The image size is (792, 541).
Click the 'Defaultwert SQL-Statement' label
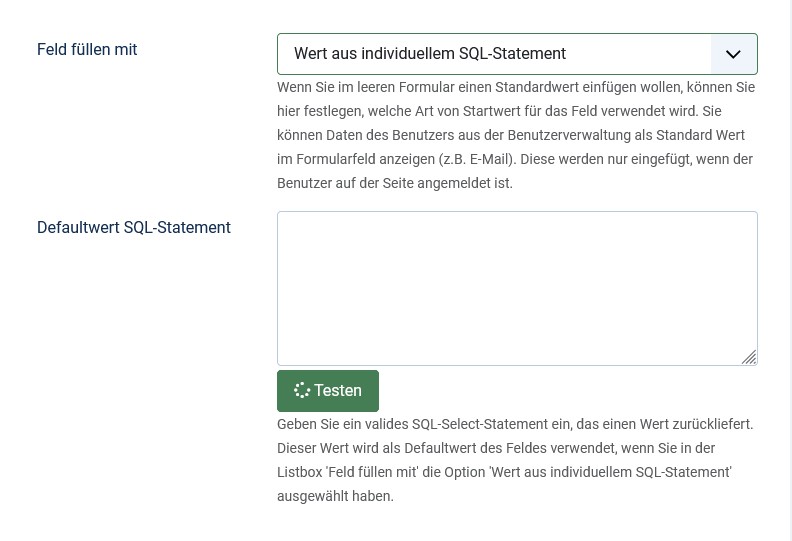(134, 227)
